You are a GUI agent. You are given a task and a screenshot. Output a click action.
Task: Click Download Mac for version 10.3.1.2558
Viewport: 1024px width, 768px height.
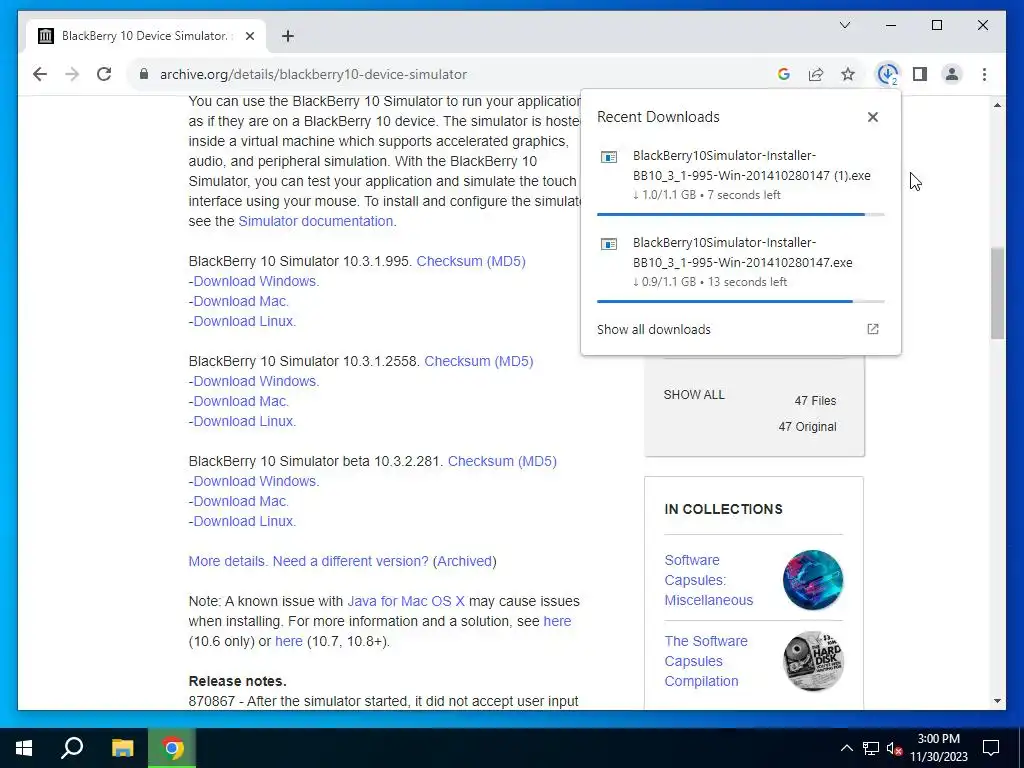pos(240,402)
